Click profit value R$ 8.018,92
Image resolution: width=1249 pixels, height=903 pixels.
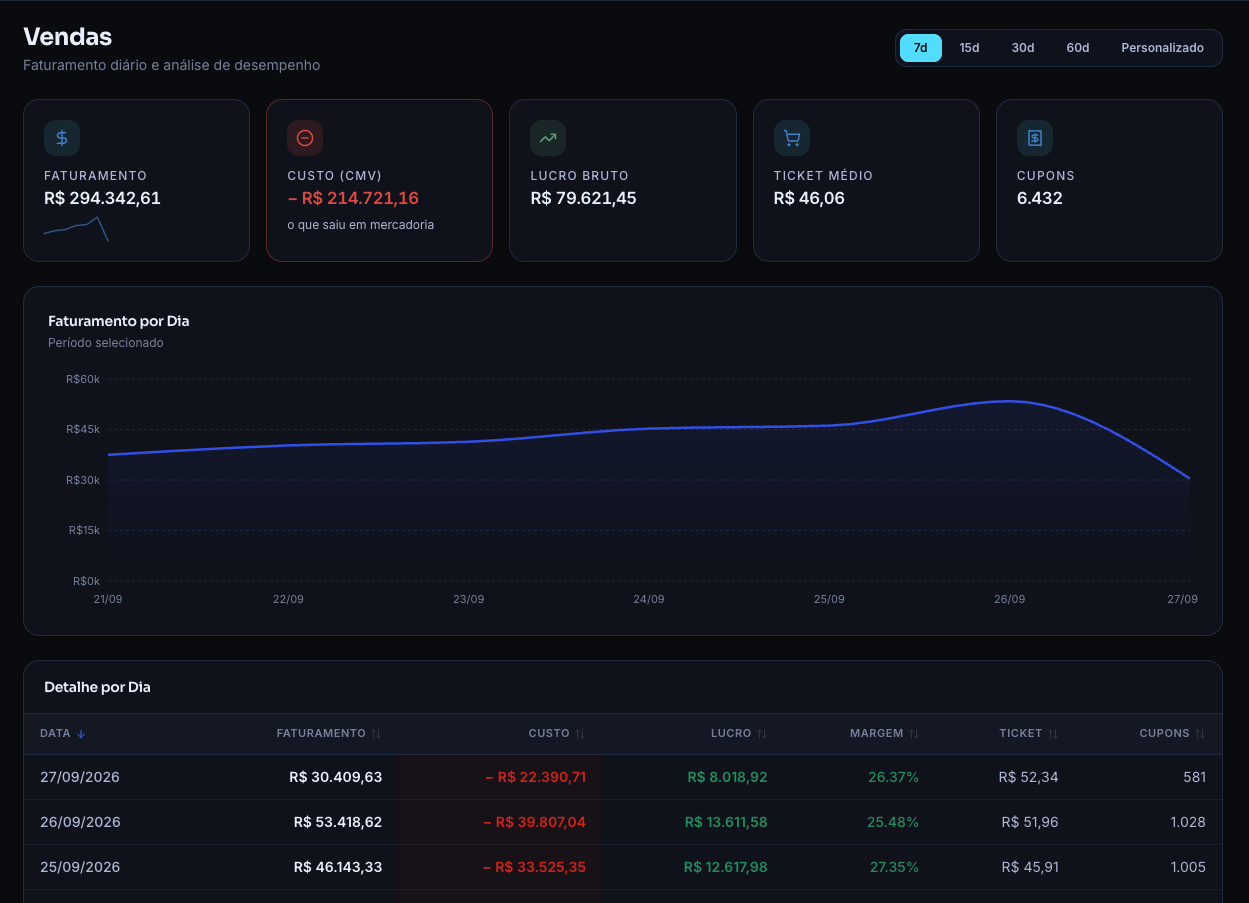pos(728,777)
